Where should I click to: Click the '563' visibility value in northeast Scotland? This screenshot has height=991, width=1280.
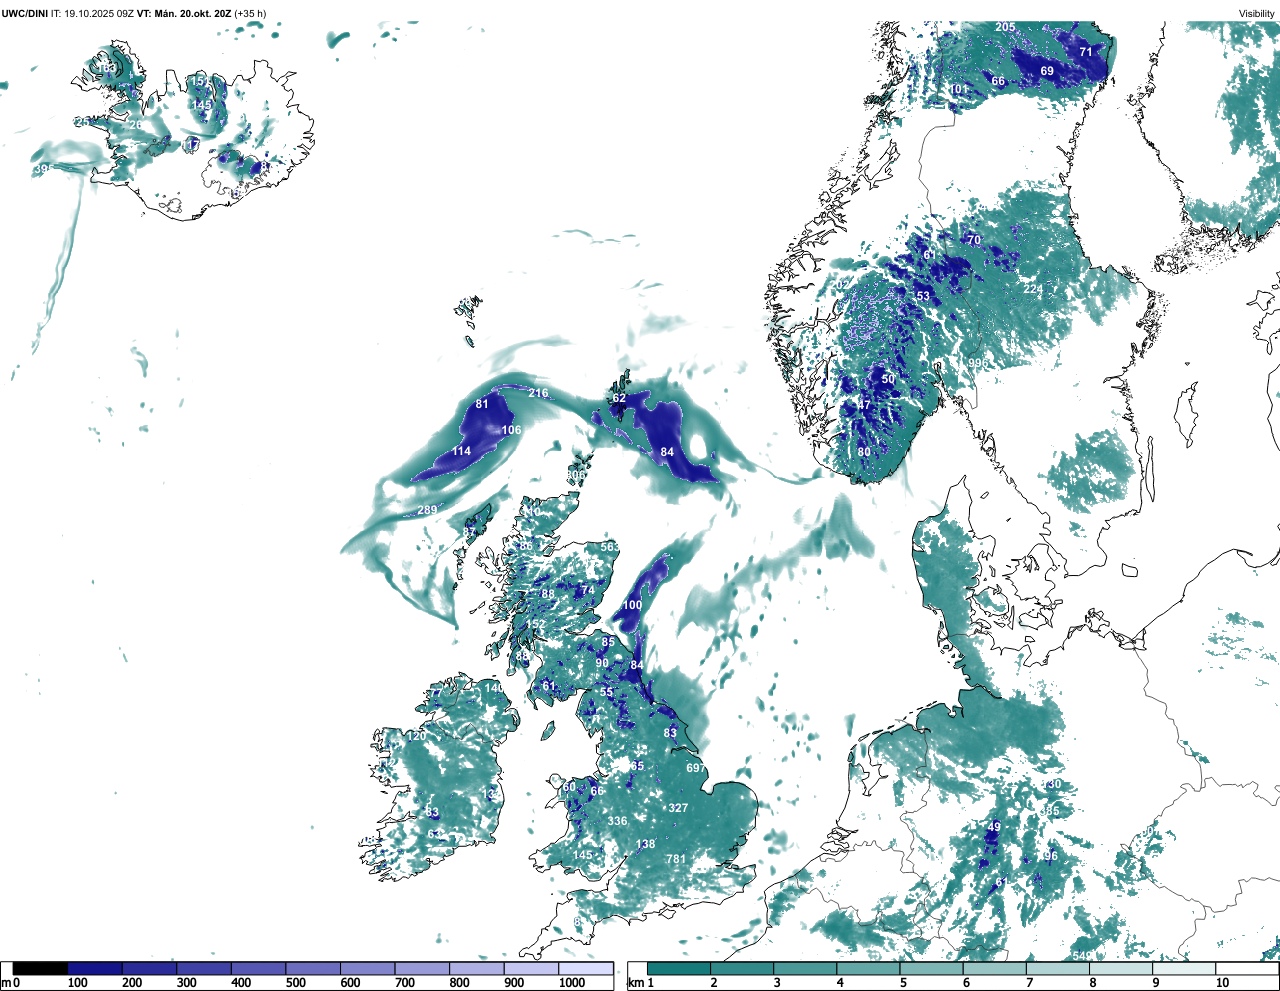[x=609, y=548]
